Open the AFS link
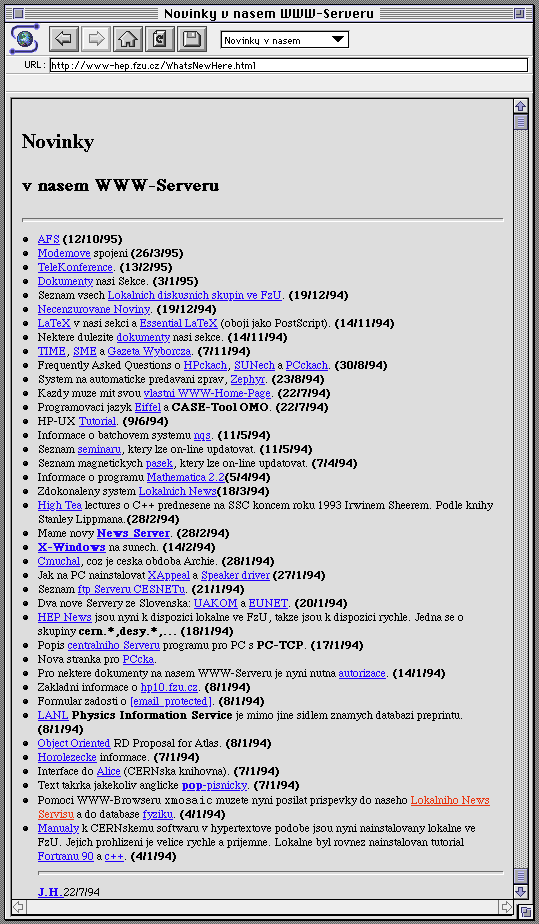Image resolution: width=539 pixels, height=924 pixels. tap(48, 239)
